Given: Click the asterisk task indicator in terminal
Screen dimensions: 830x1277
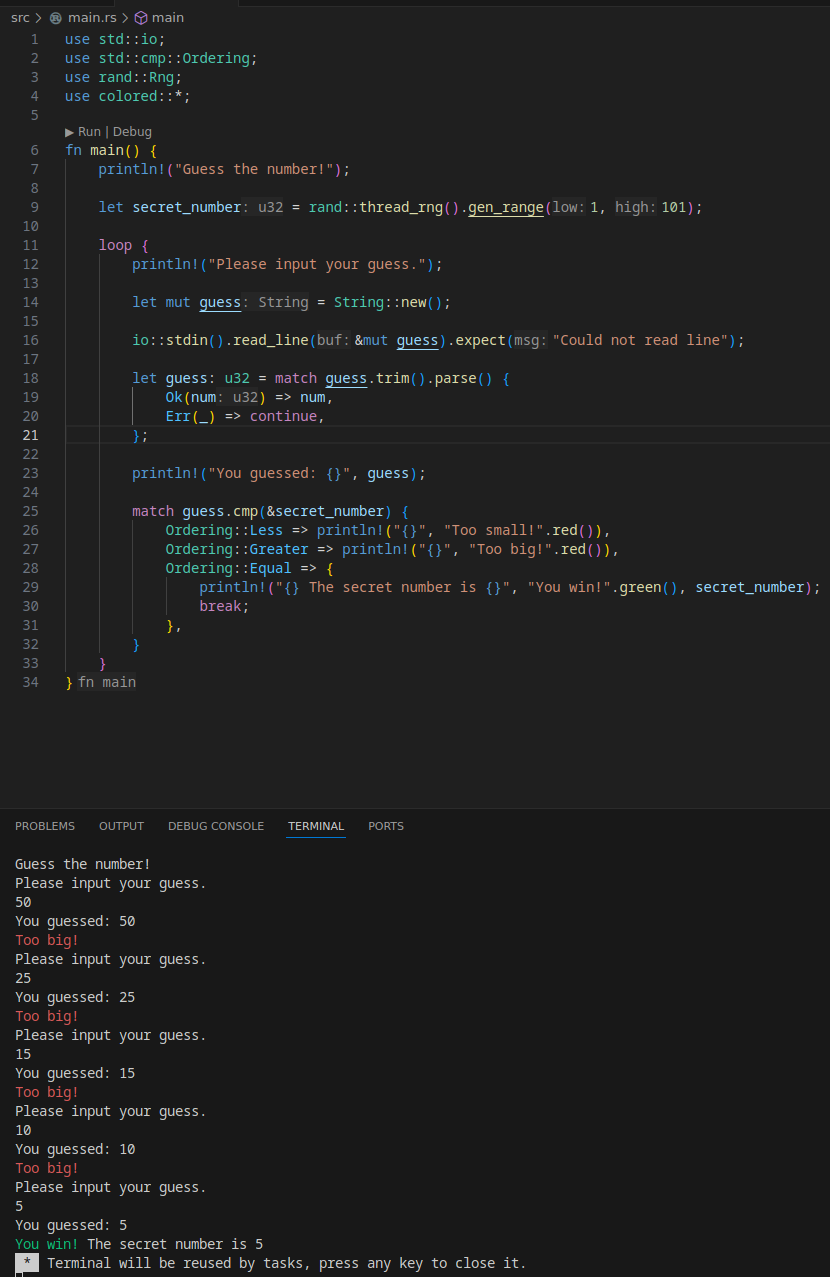Looking at the screenshot, I should 28,1263.
